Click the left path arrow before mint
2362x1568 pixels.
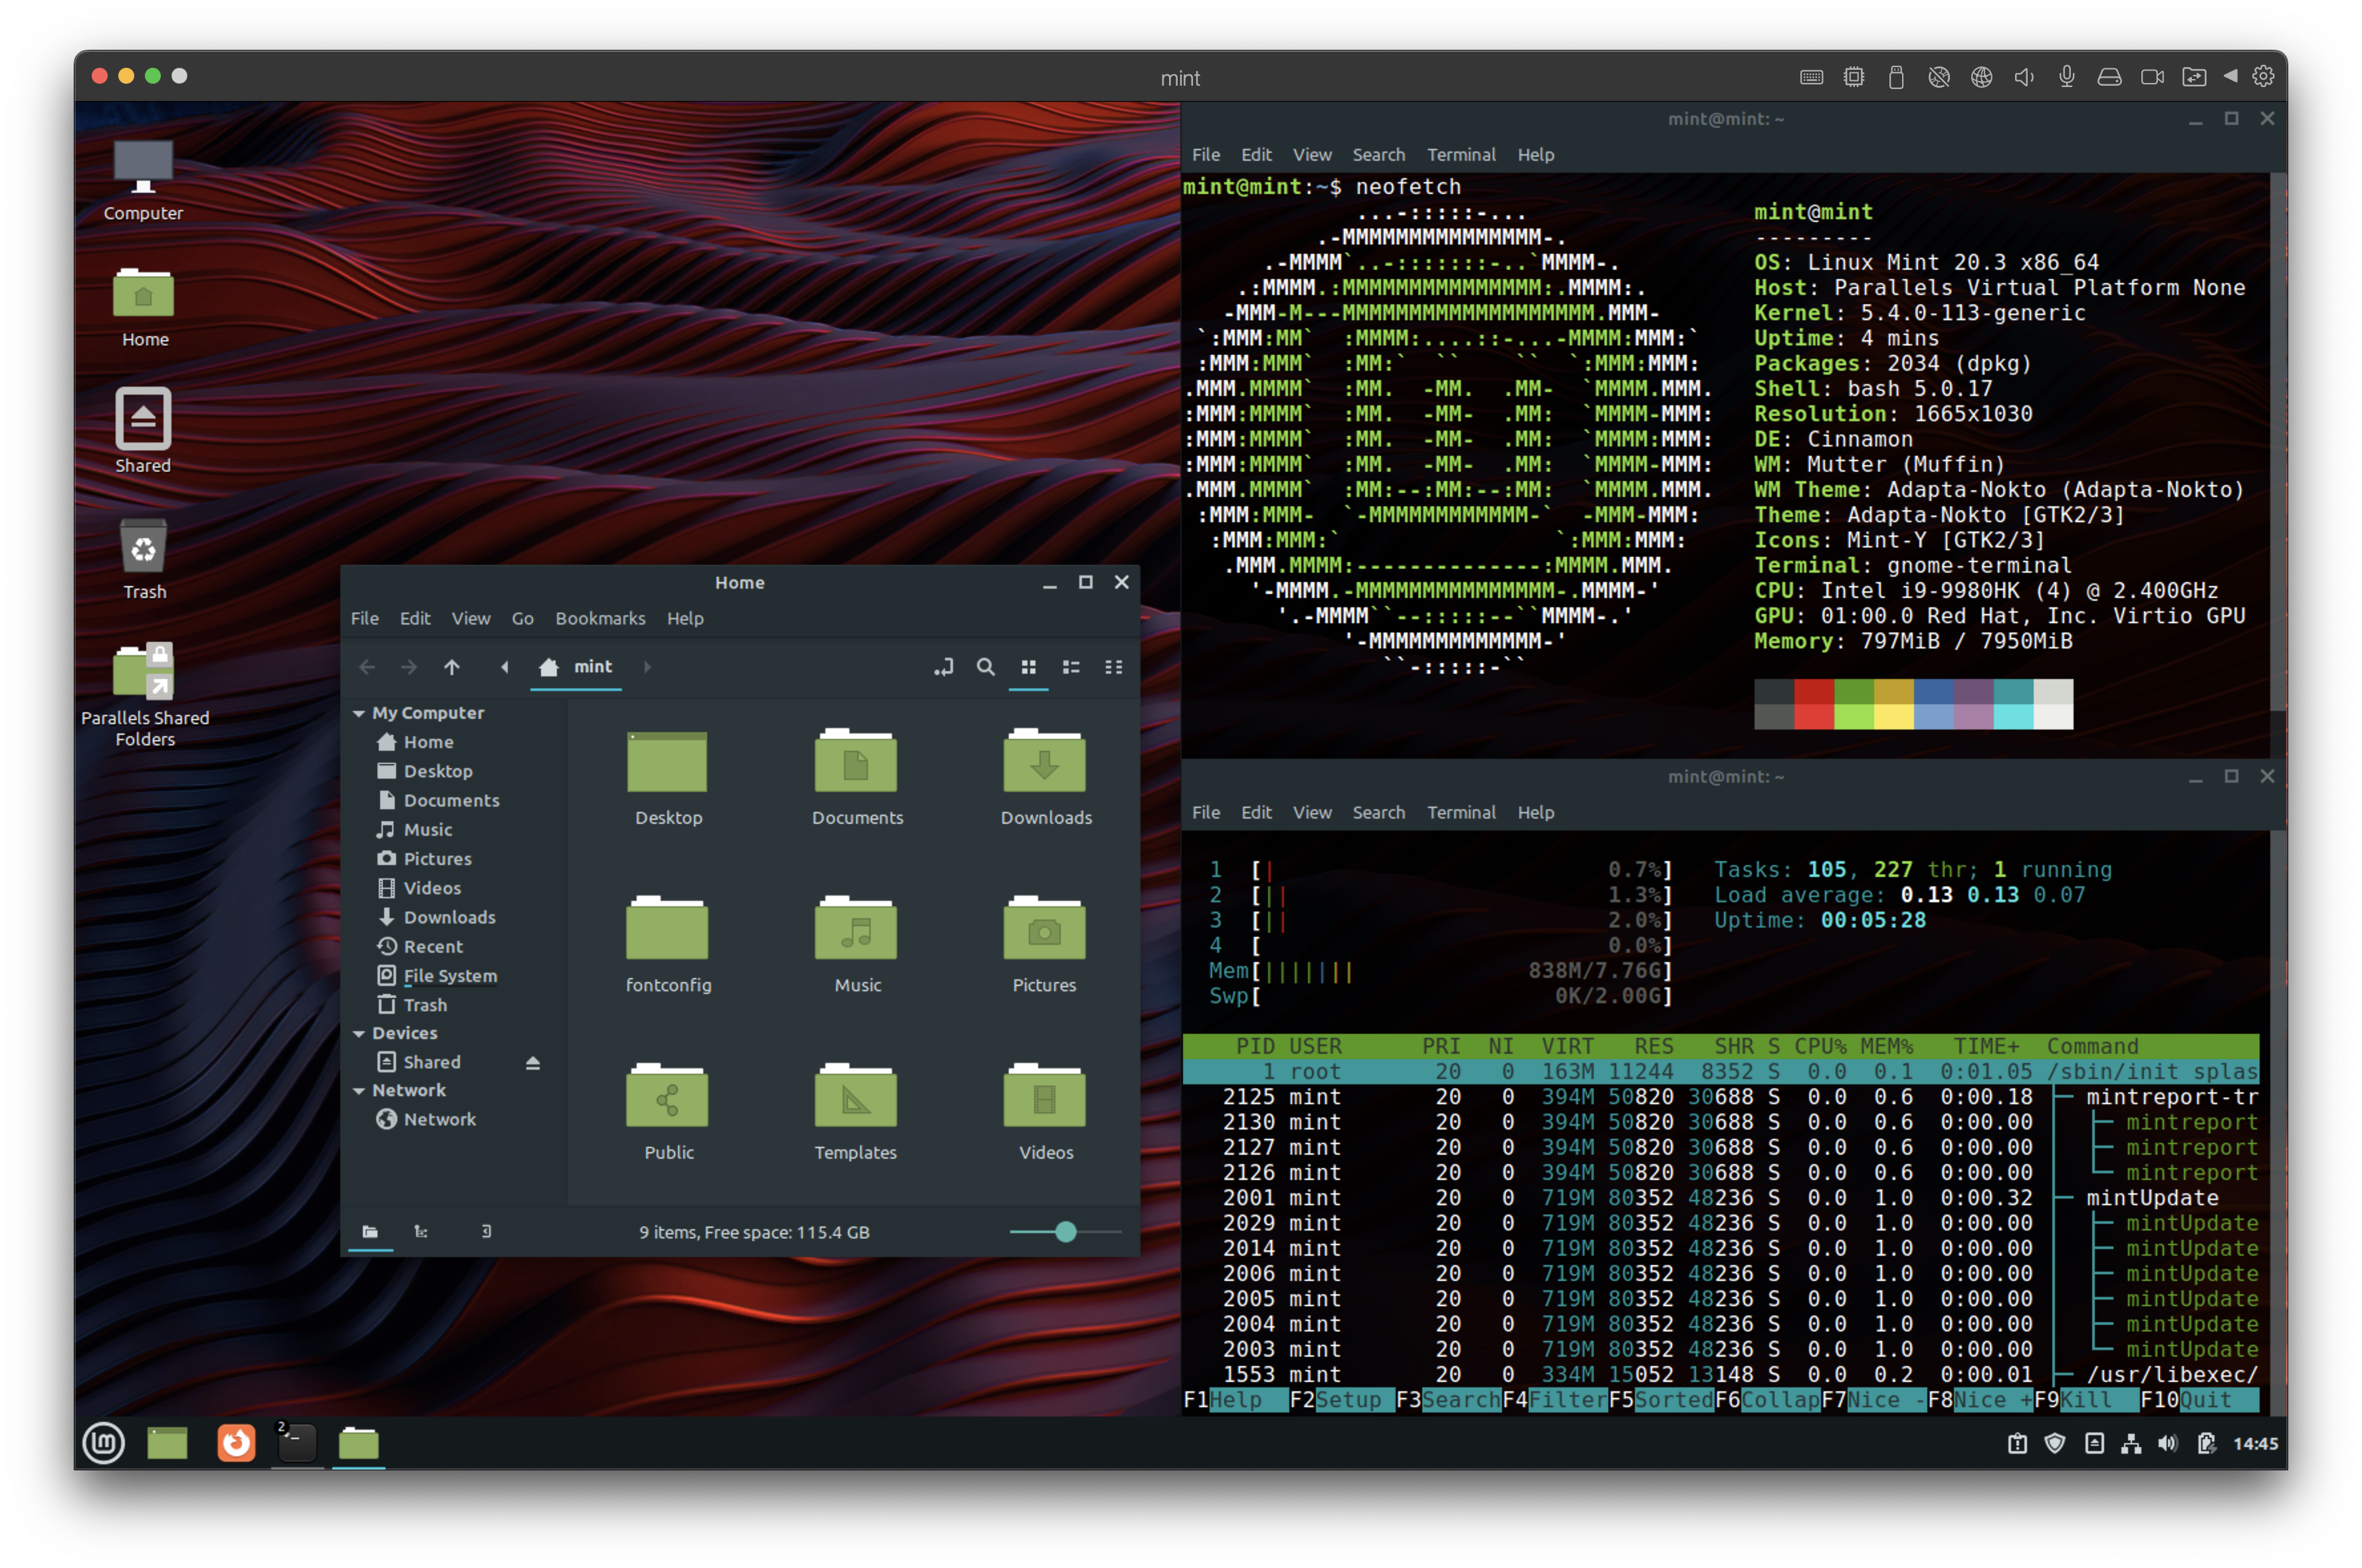tap(505, 667)
